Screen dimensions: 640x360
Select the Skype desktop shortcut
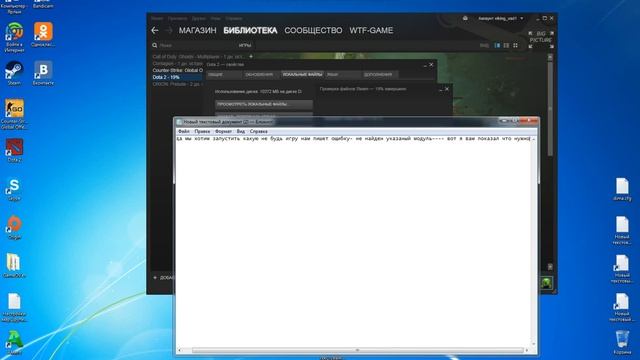[x=14, y=190]
